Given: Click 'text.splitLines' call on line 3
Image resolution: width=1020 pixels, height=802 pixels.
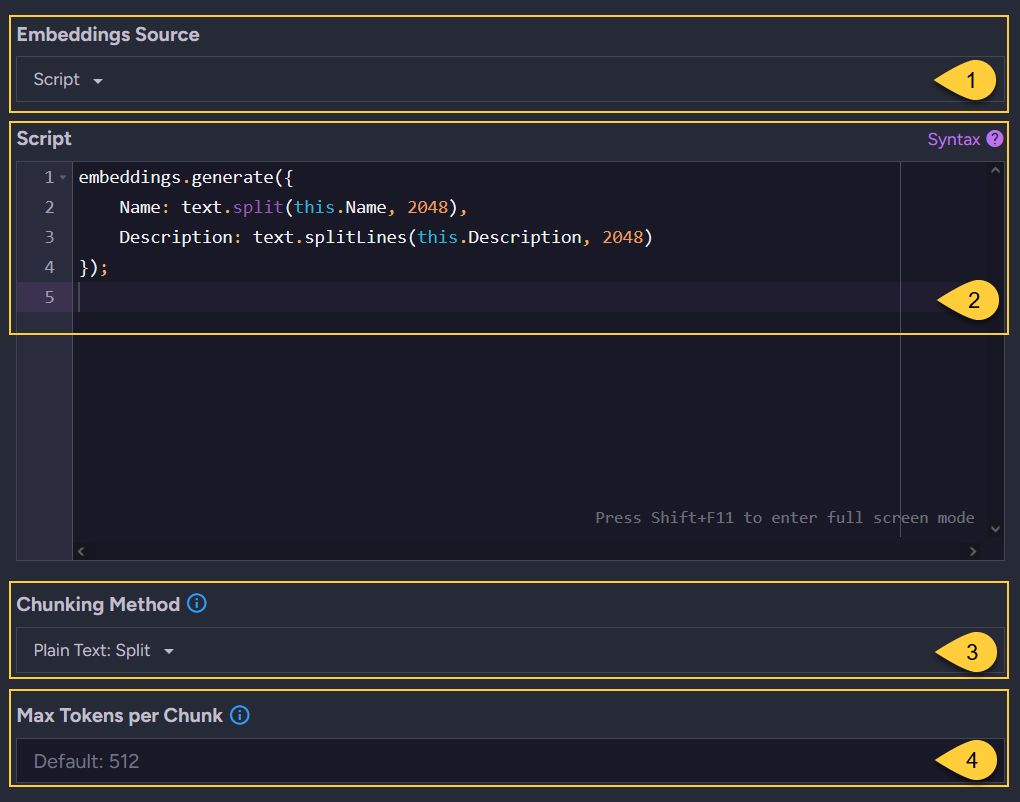Looking at the screenshot, I should coord(330,237).
